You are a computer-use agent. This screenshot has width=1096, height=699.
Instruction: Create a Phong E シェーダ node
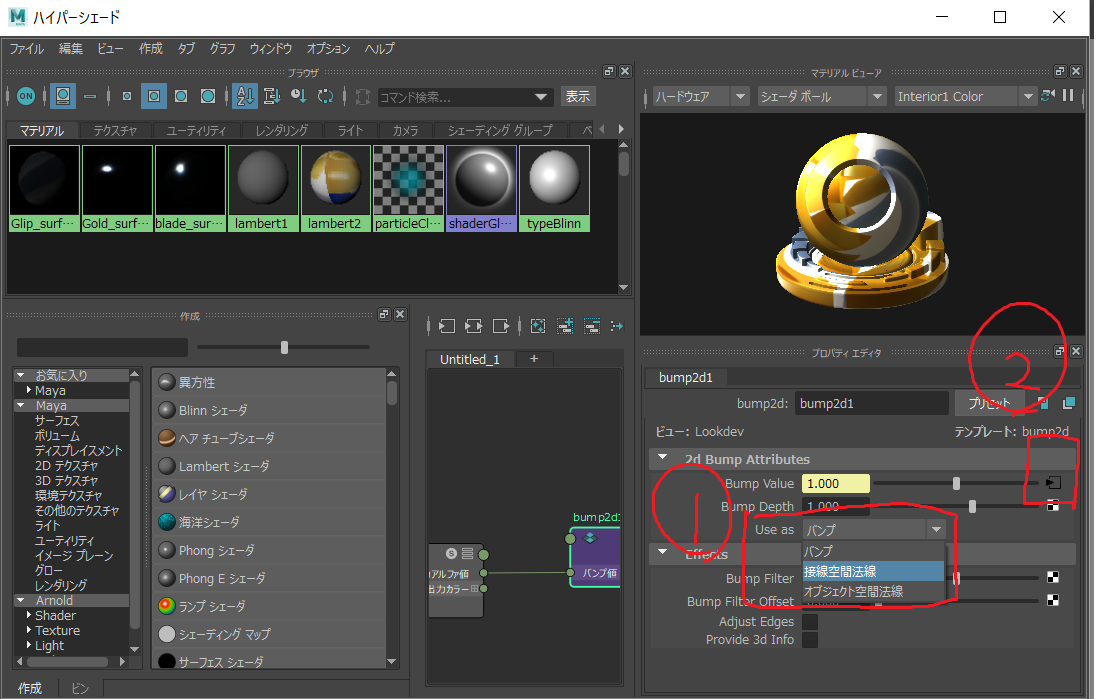click(268, 578)
